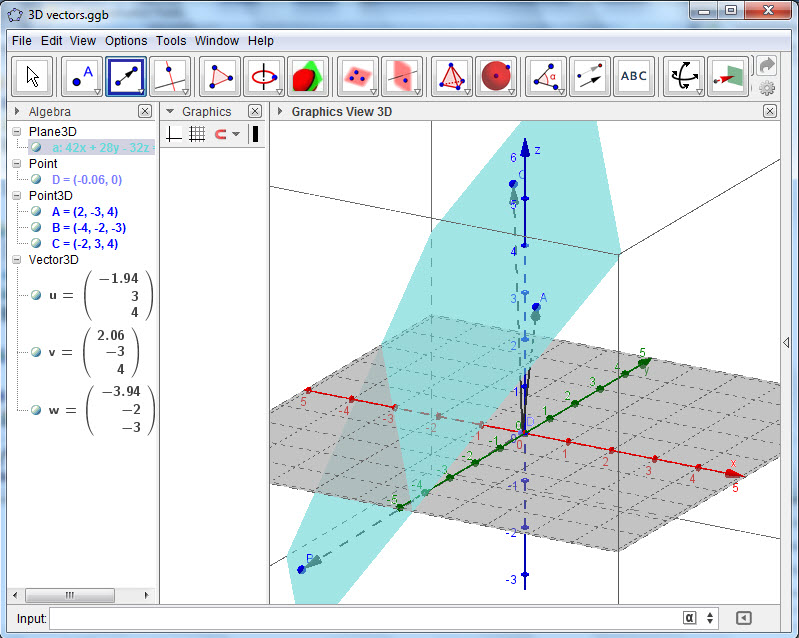Select the Rotate 3D View tool
This screenshot has width=799, height=638.
click(684, 77)
